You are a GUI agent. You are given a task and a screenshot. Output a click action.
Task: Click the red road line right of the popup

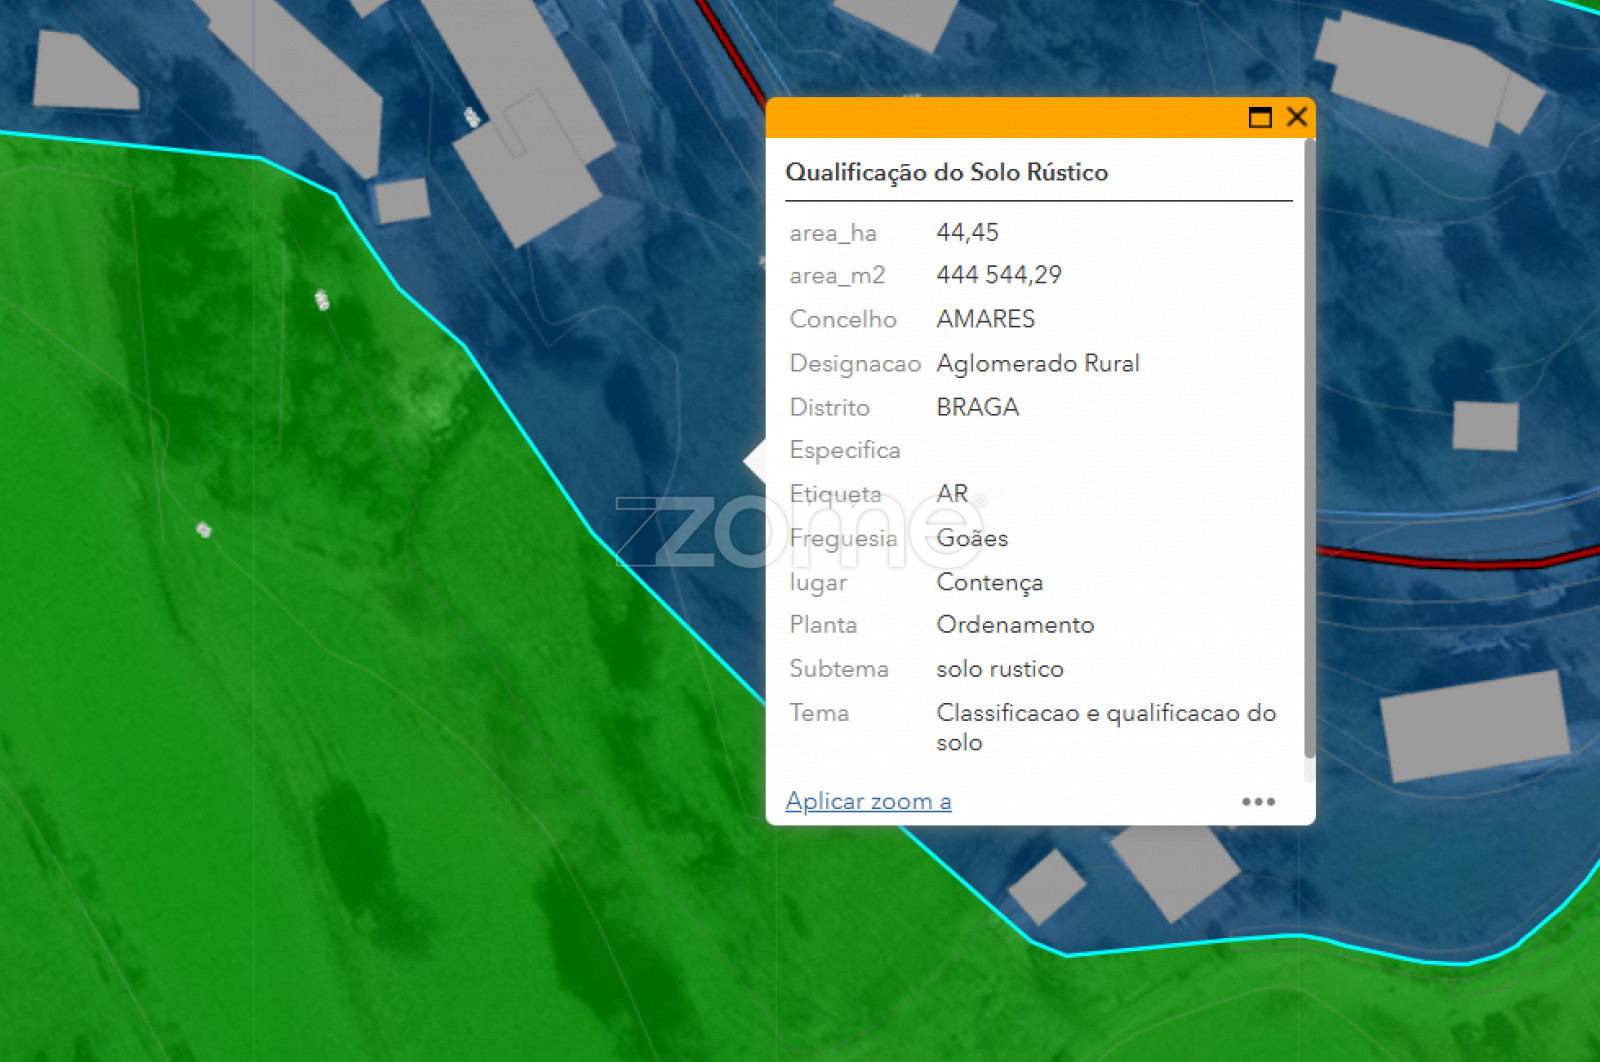[1450, 561]
